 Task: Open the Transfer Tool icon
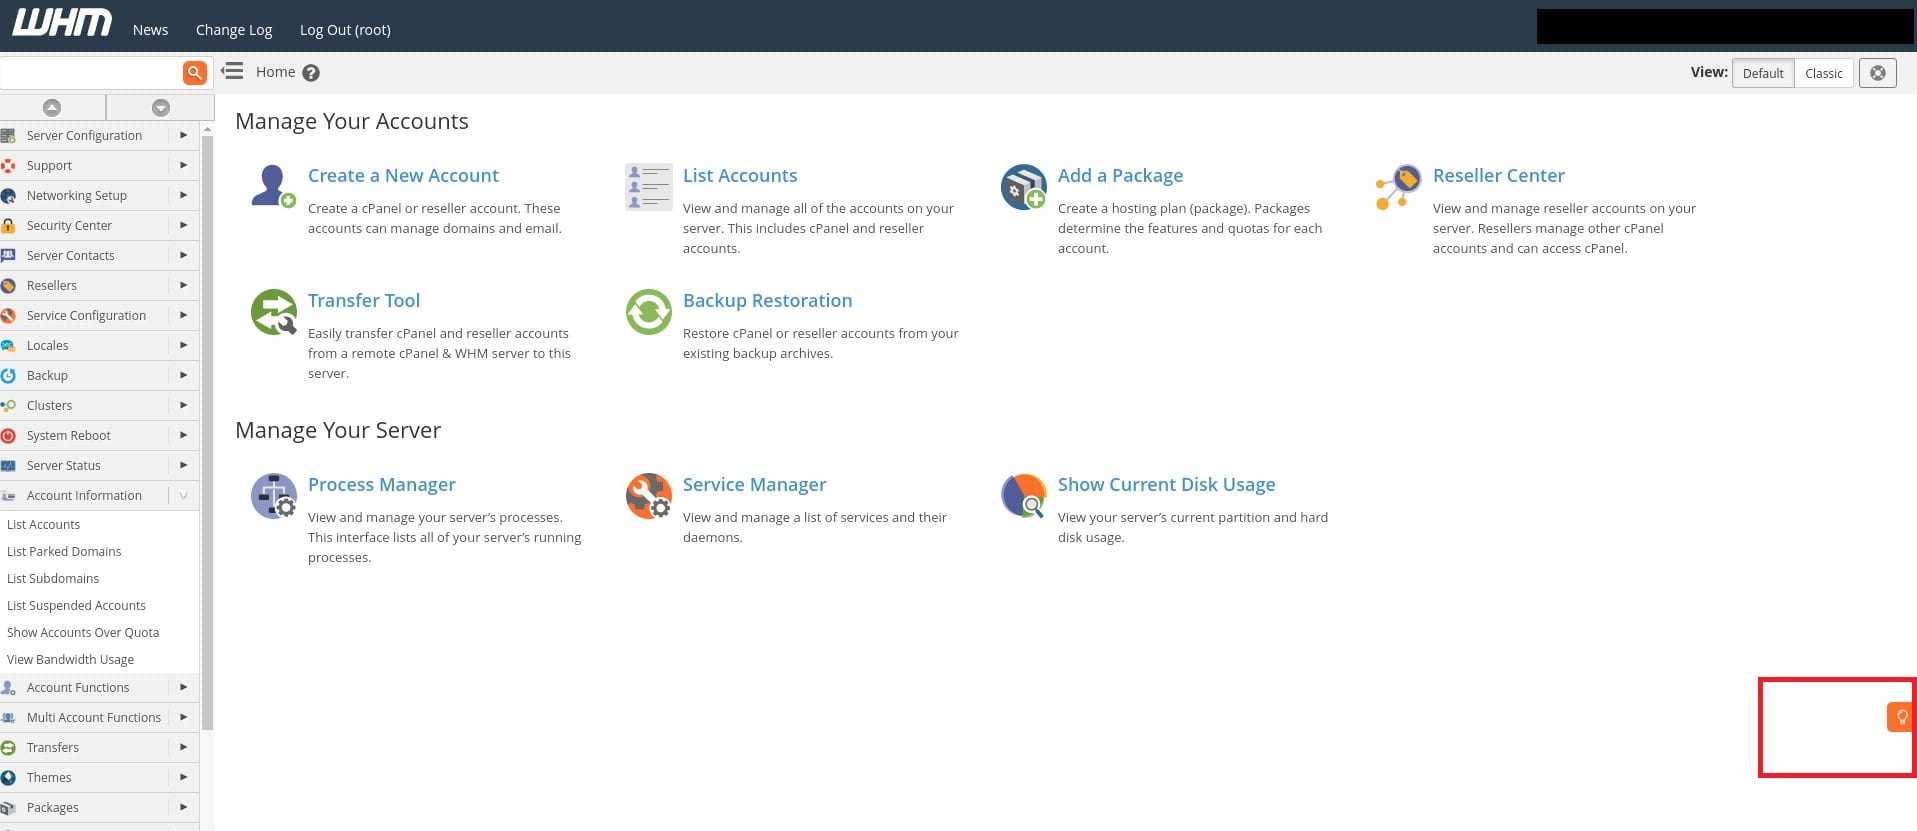pos(273,312)
